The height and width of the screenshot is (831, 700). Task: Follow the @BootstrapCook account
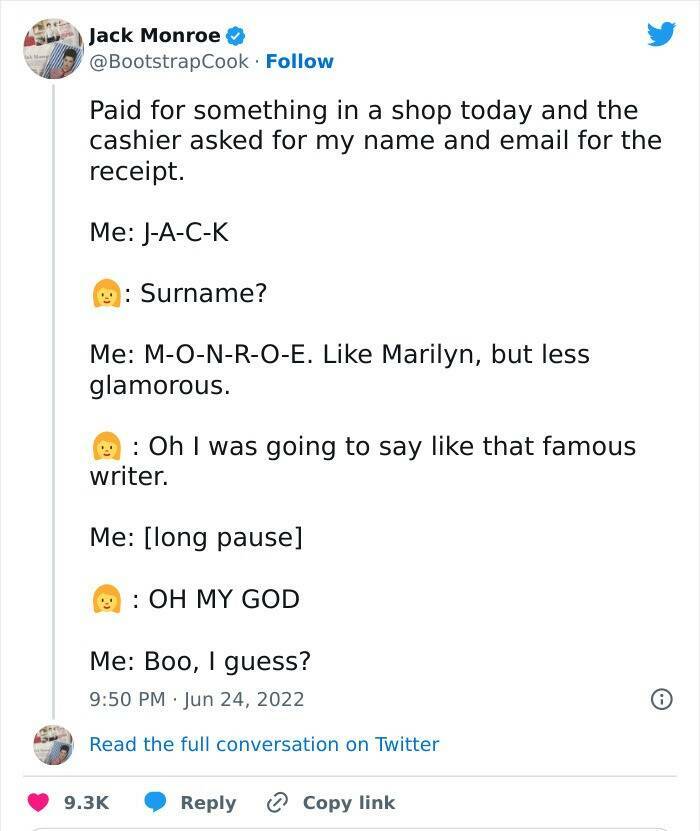(299, 61)
